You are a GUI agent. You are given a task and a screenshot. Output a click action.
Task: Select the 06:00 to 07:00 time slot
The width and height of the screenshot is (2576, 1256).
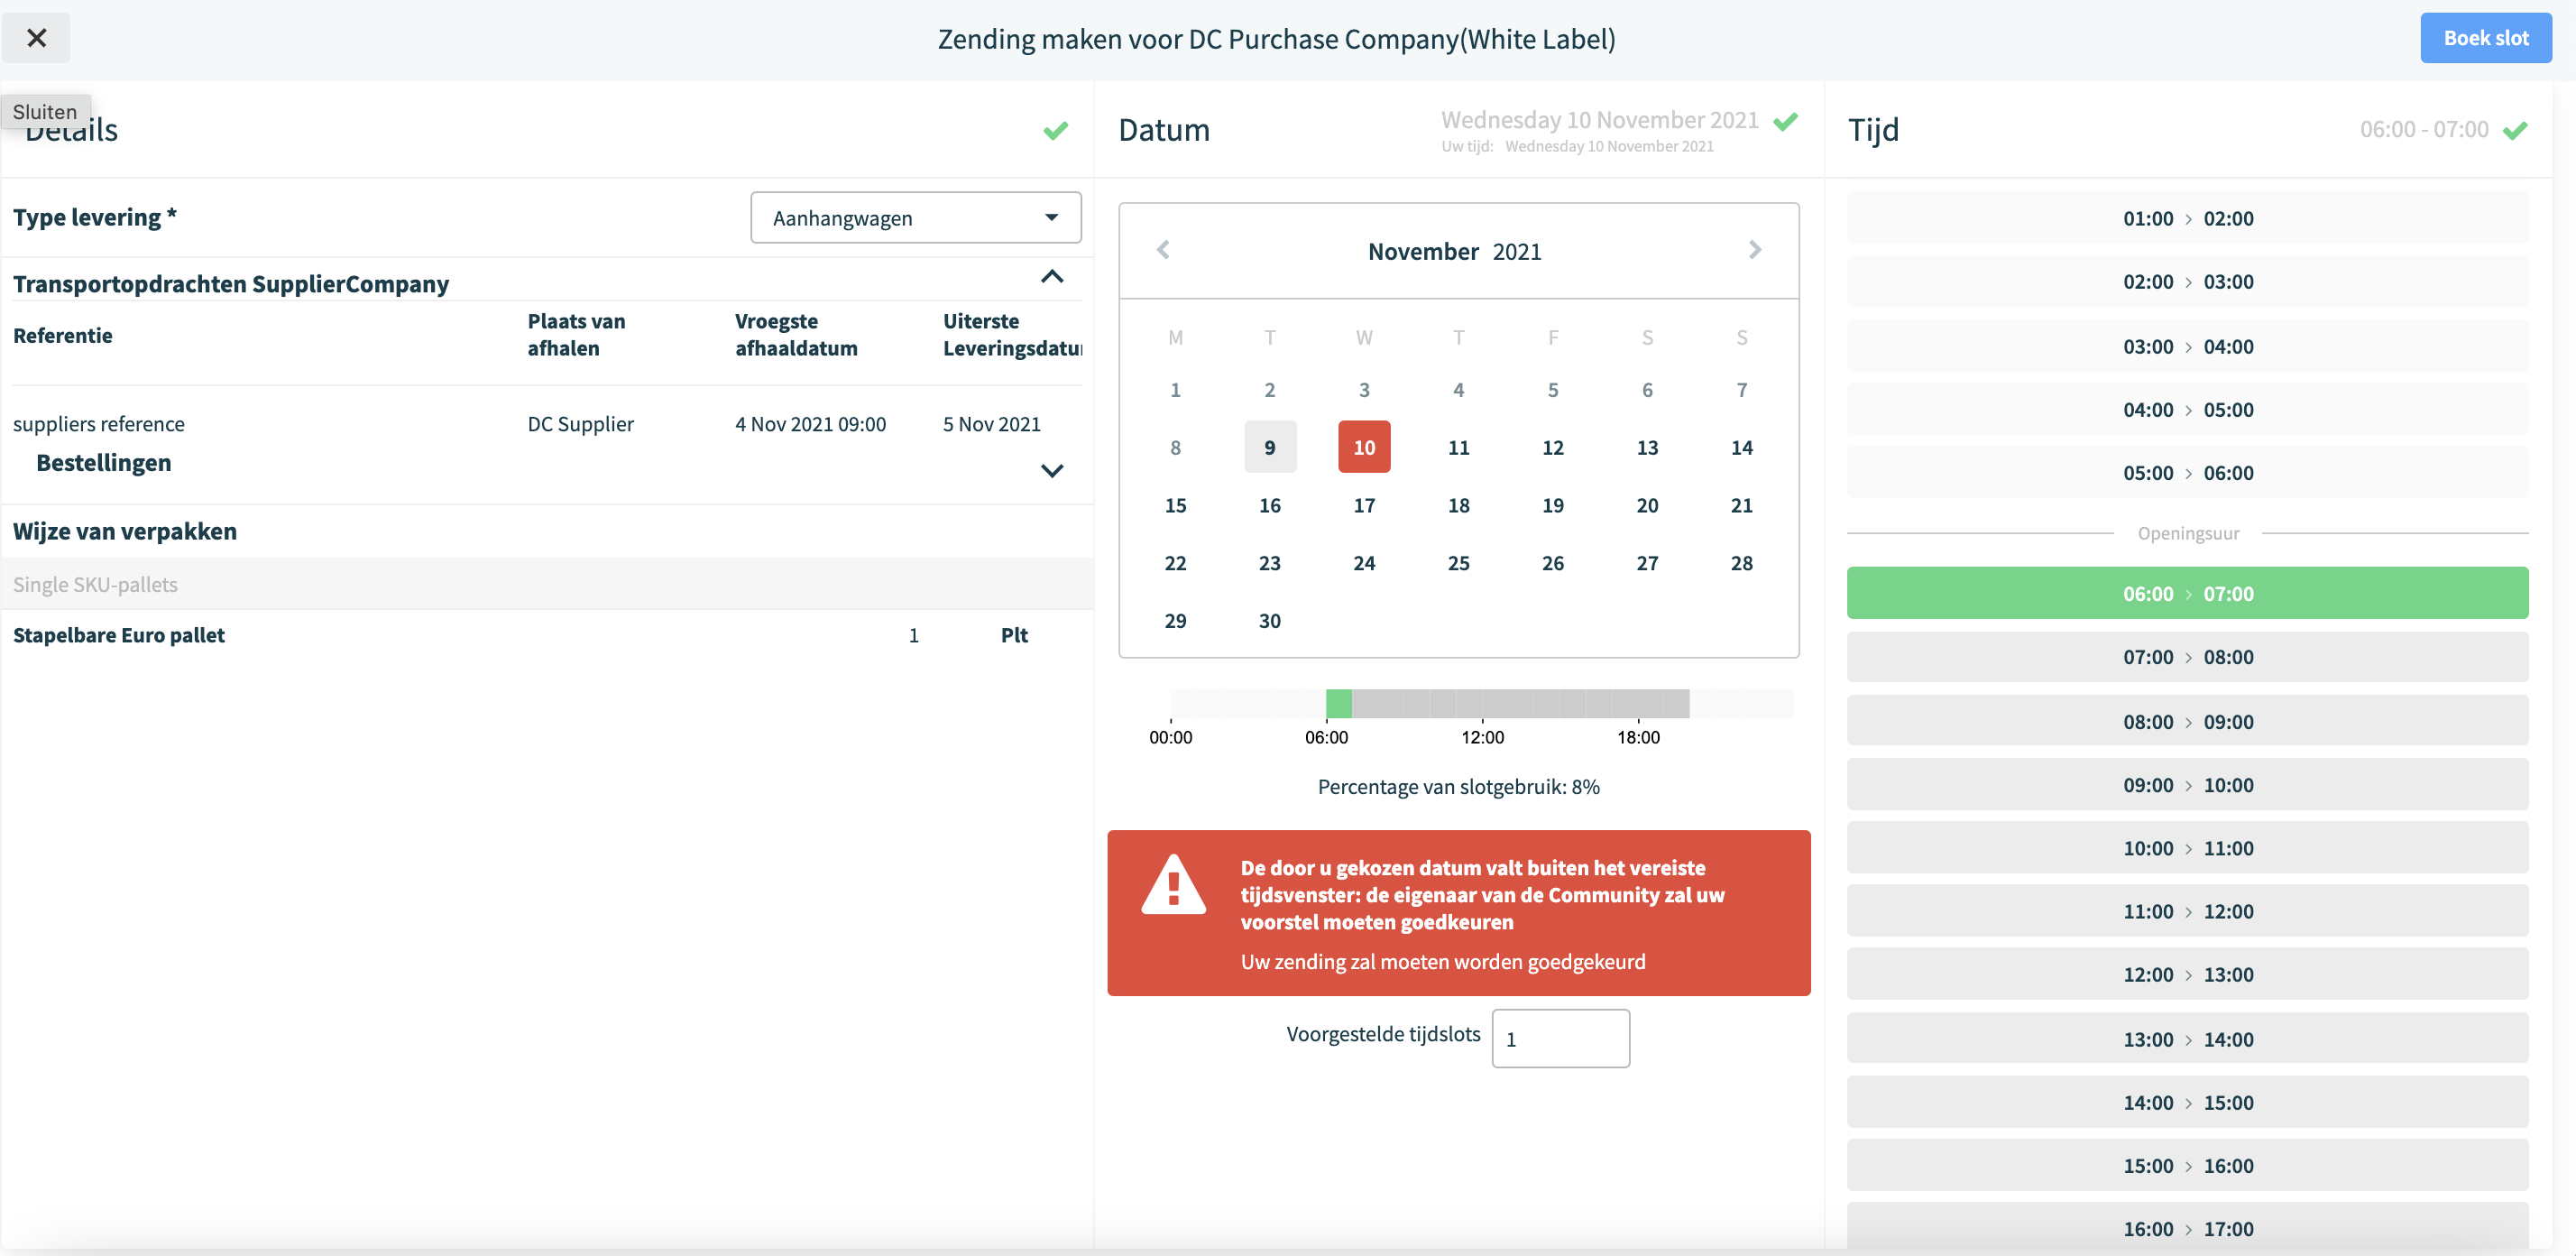pyautogui.click(x=2188, y=593)
